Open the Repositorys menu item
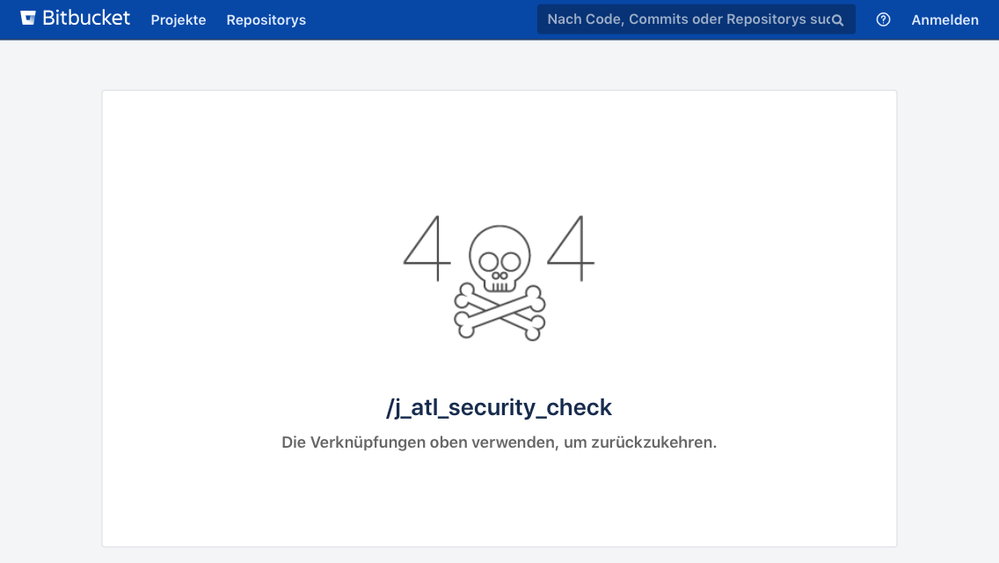 click(x=266, y=20)
